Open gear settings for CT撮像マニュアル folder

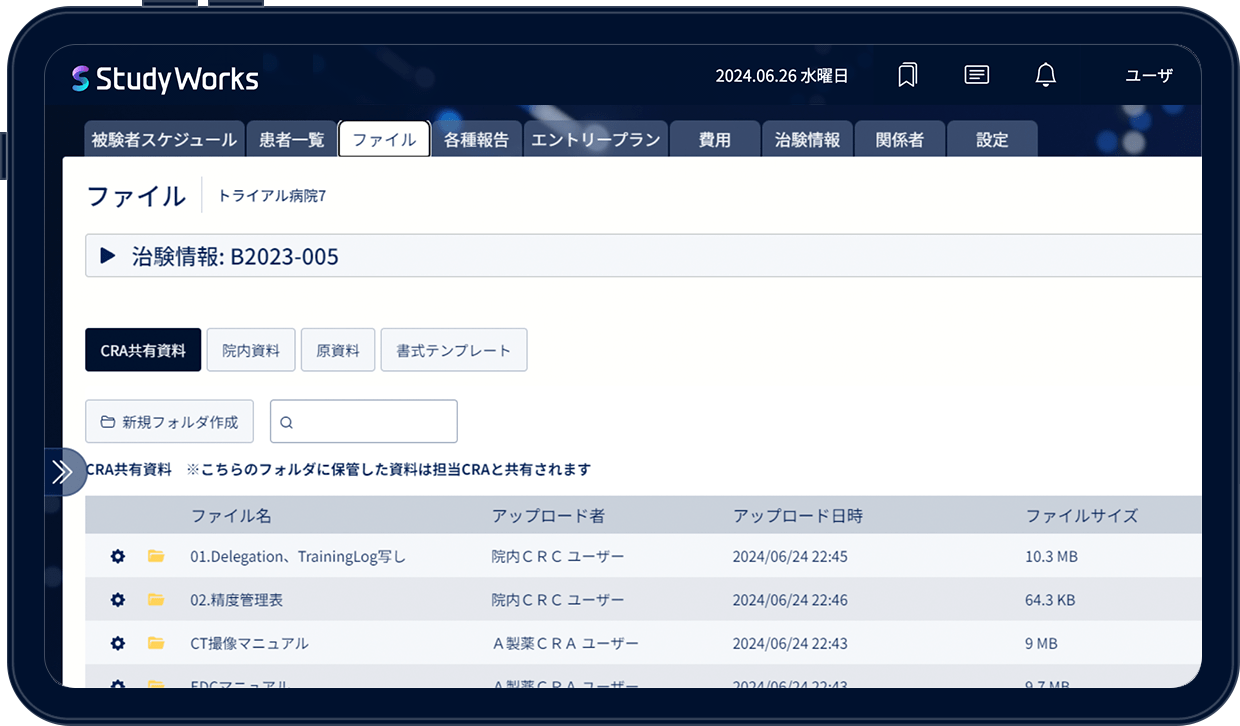(x=118, y=643)
